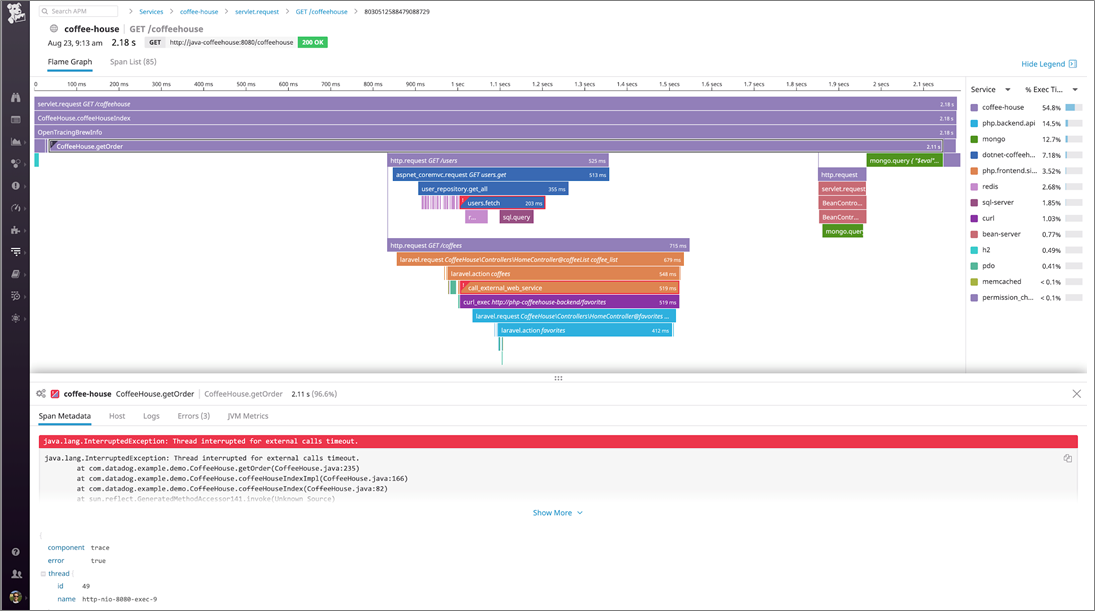Select the Span Metadata tab

(x=64, y=415)
